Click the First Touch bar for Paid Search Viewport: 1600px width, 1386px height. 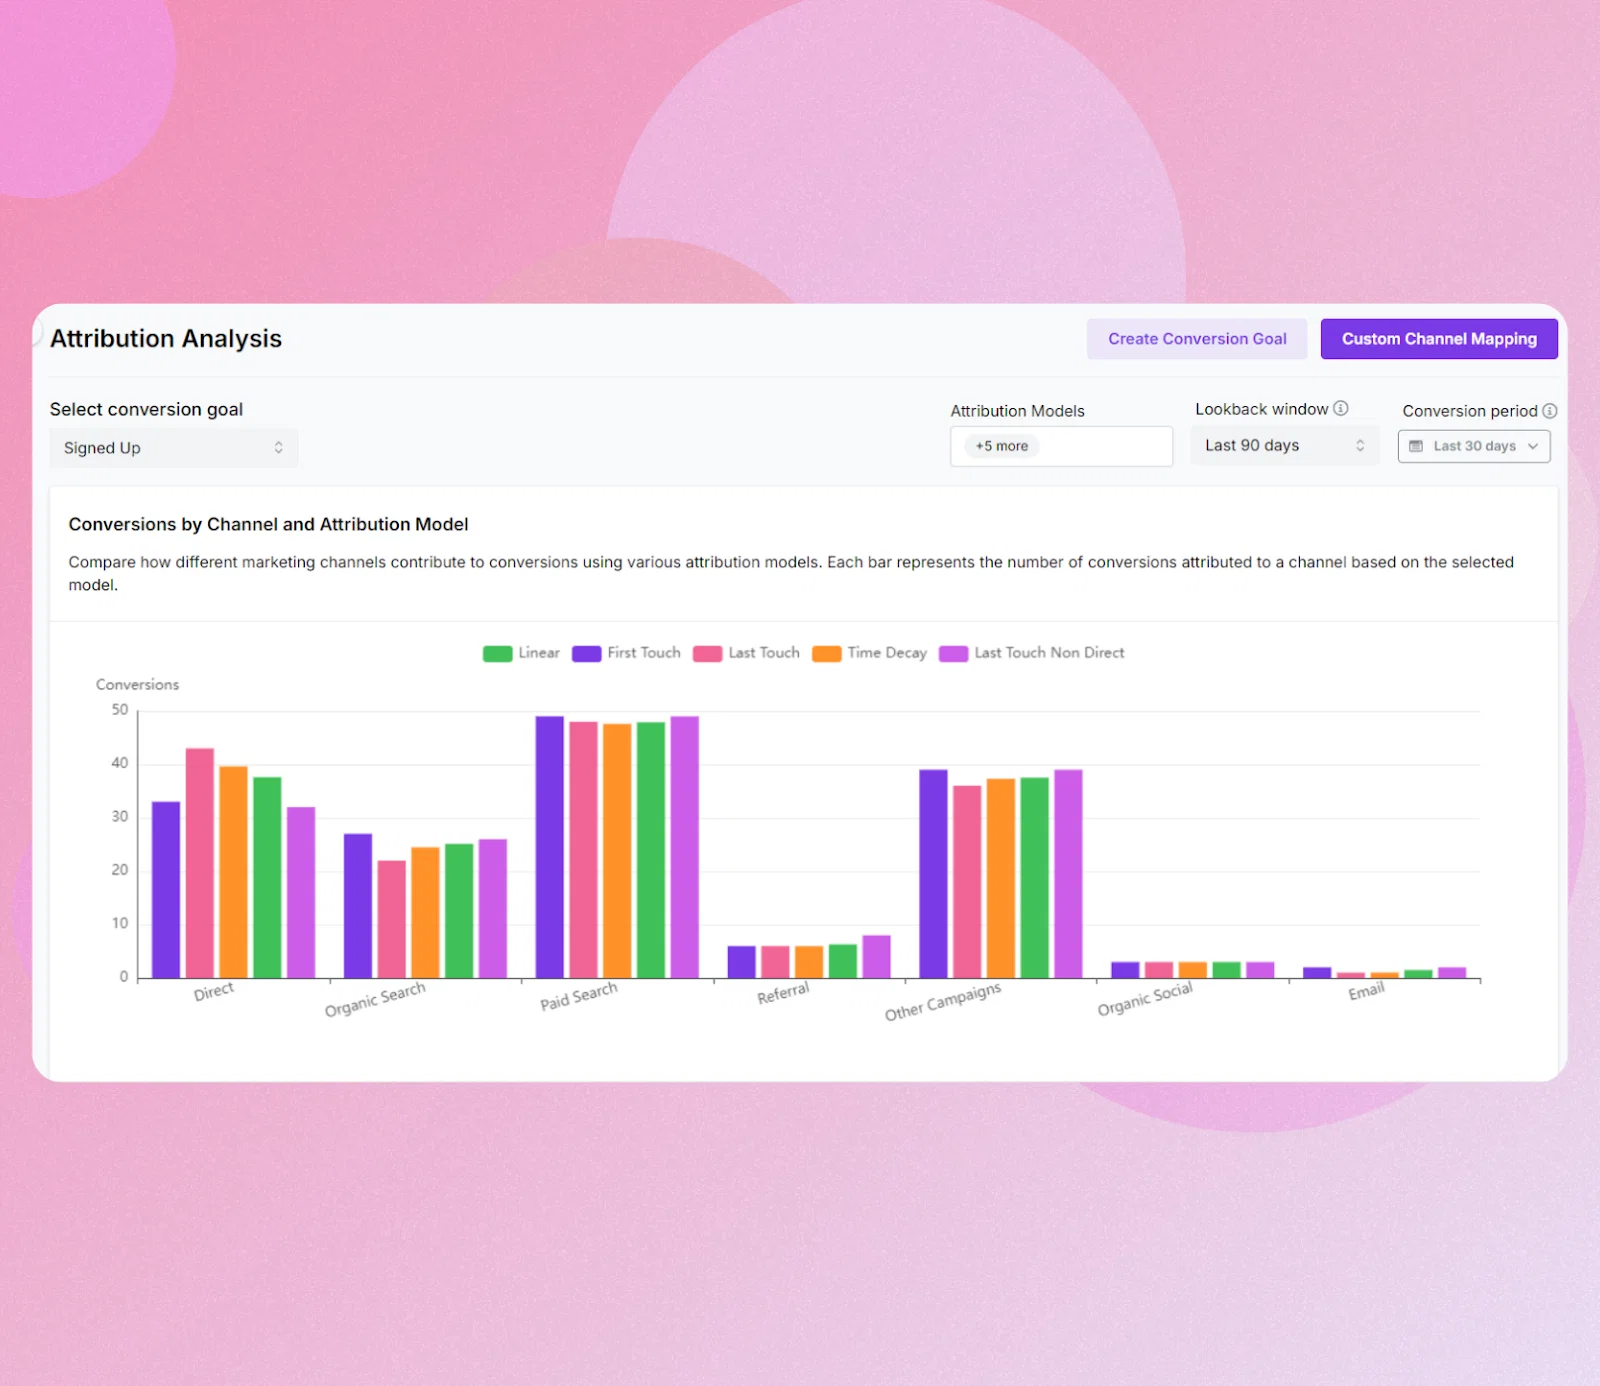coord(550,847)
